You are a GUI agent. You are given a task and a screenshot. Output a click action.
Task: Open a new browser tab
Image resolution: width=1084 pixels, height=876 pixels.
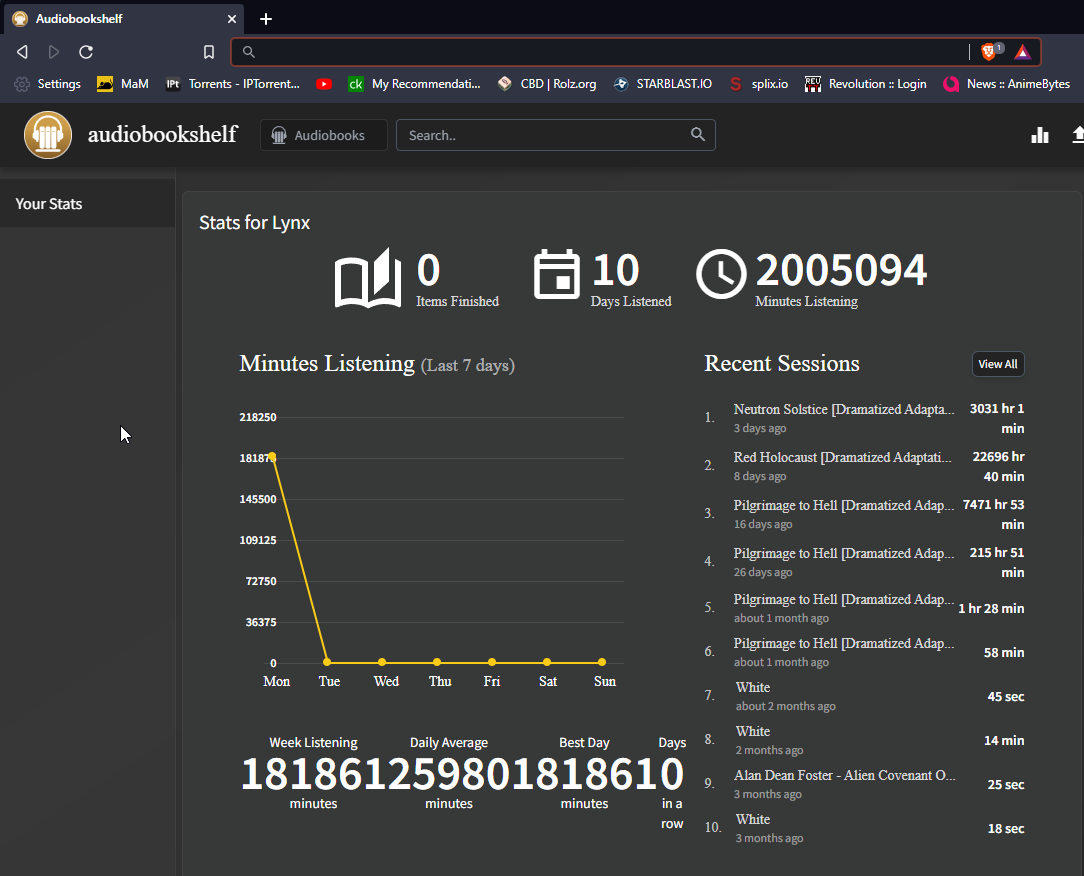coord(265,19)
